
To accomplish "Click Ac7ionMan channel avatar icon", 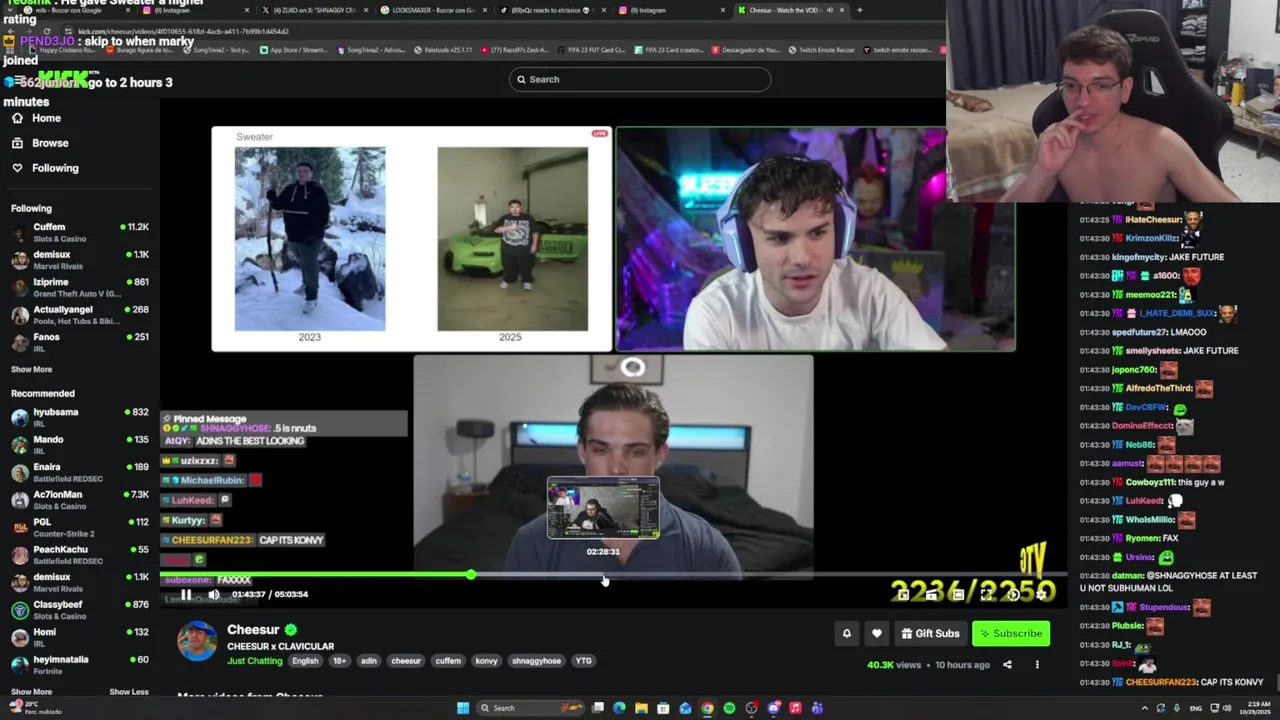I will pyautogui.click(x=19, y=499).
